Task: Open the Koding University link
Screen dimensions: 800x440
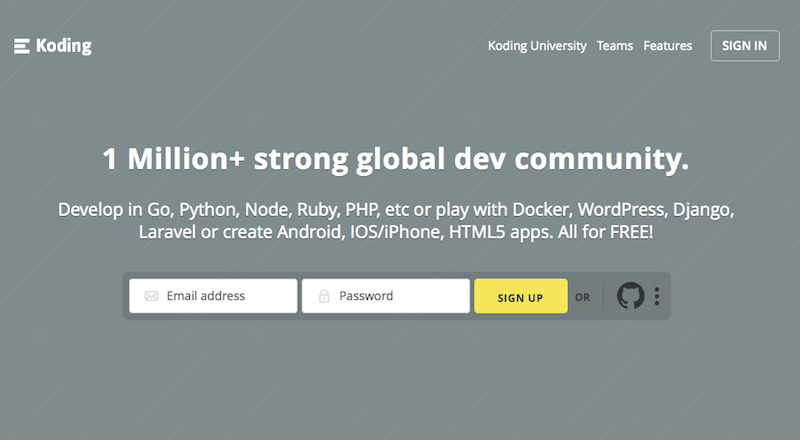Action: click(537, 46)
